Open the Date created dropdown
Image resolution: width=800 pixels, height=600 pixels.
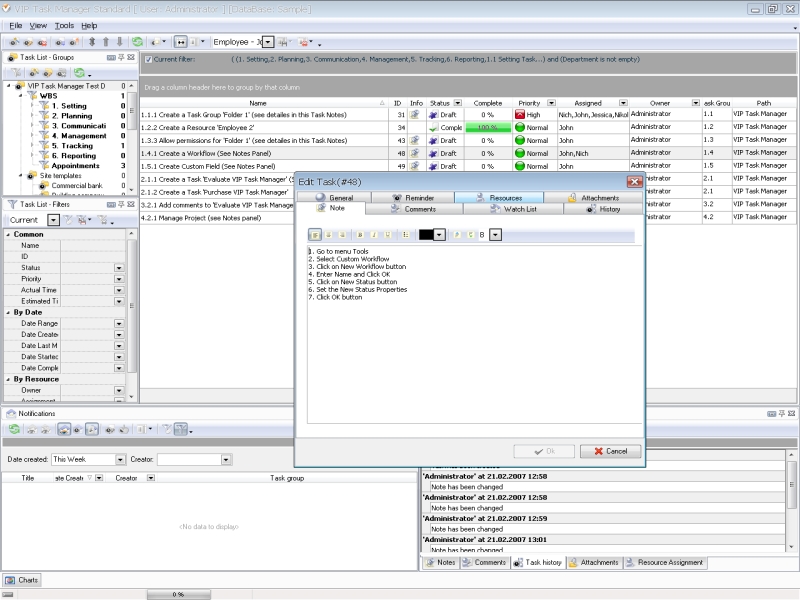click(118, 460)
